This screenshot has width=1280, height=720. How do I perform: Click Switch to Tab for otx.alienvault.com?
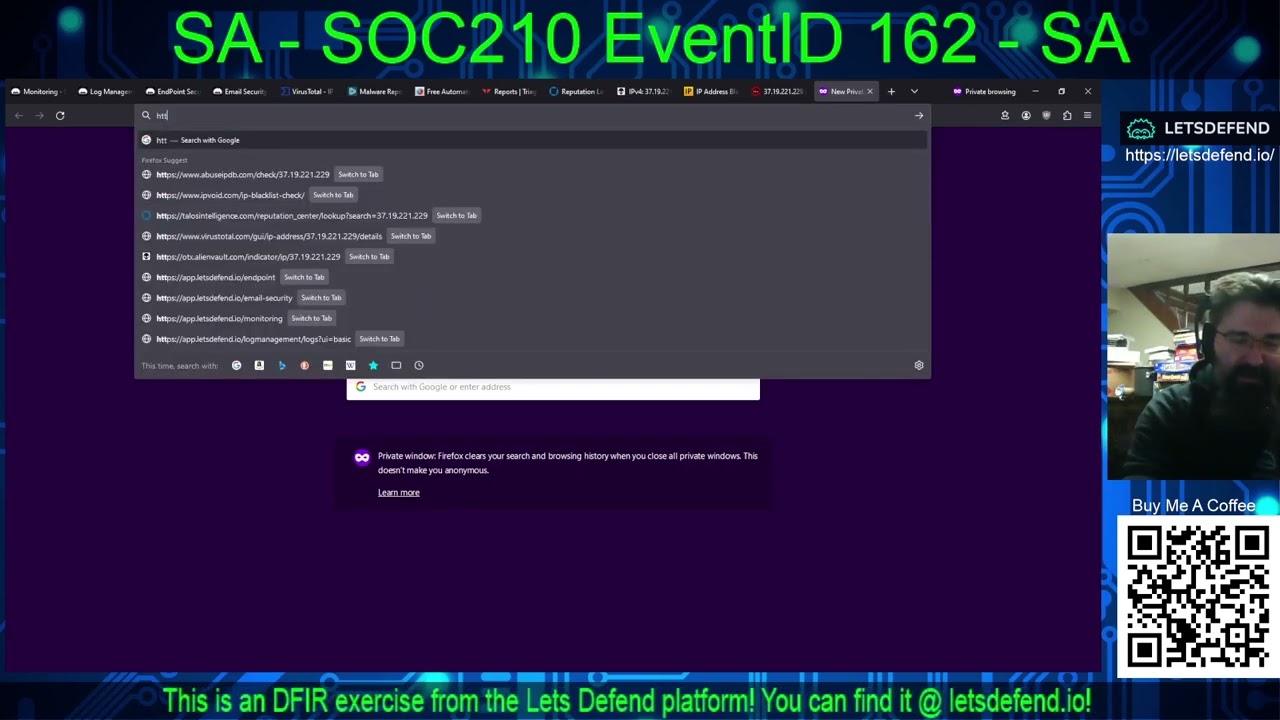[369, 256]
